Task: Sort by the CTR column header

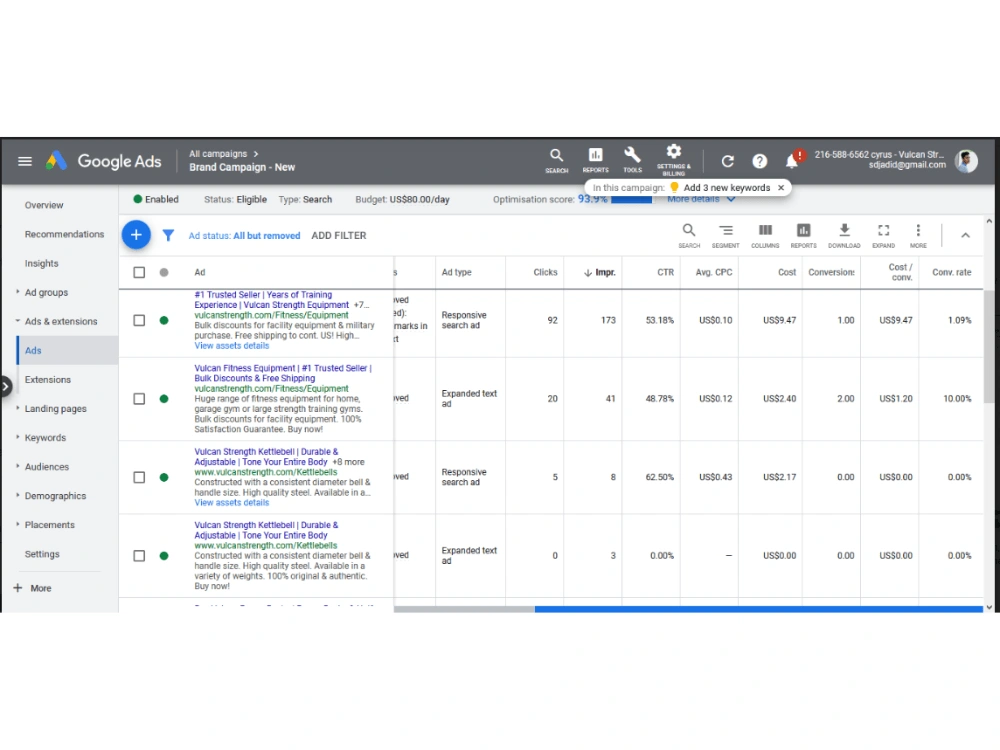Action: 665,272
